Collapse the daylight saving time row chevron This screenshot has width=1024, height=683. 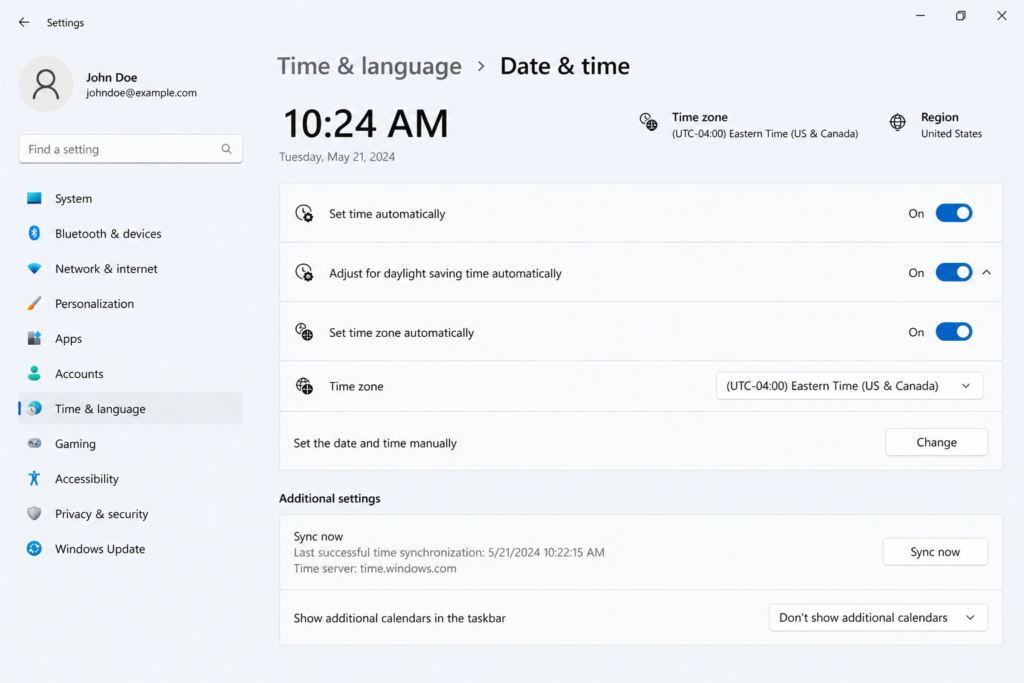coord(987,272)
